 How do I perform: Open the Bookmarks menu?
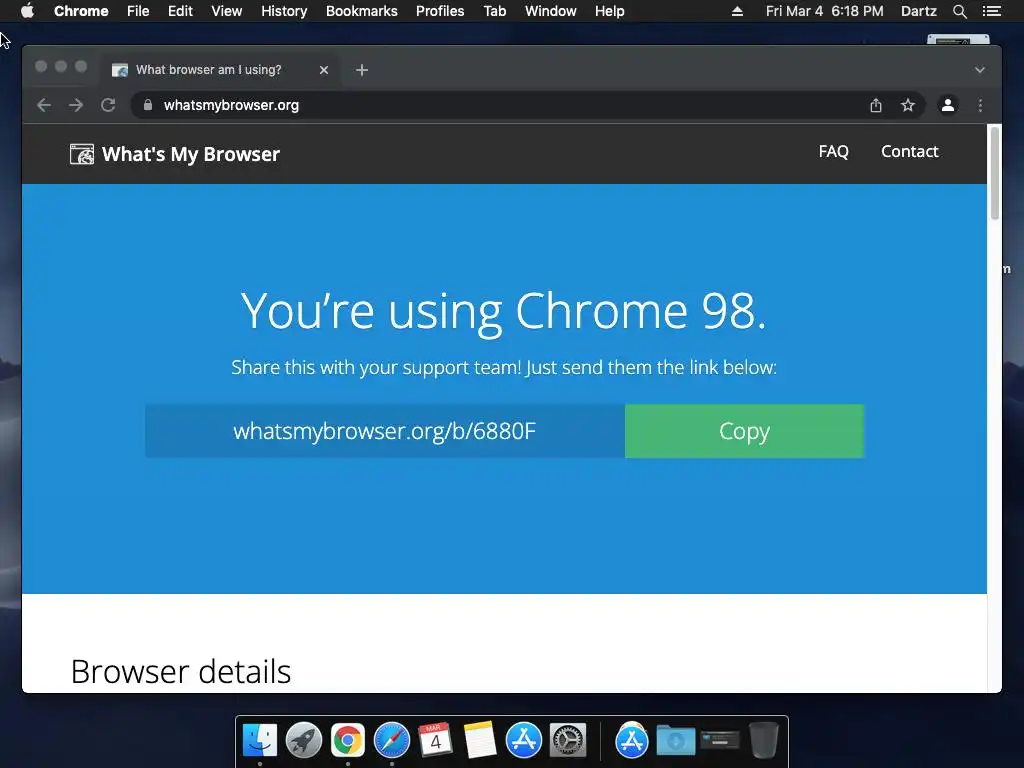[362, 11]
